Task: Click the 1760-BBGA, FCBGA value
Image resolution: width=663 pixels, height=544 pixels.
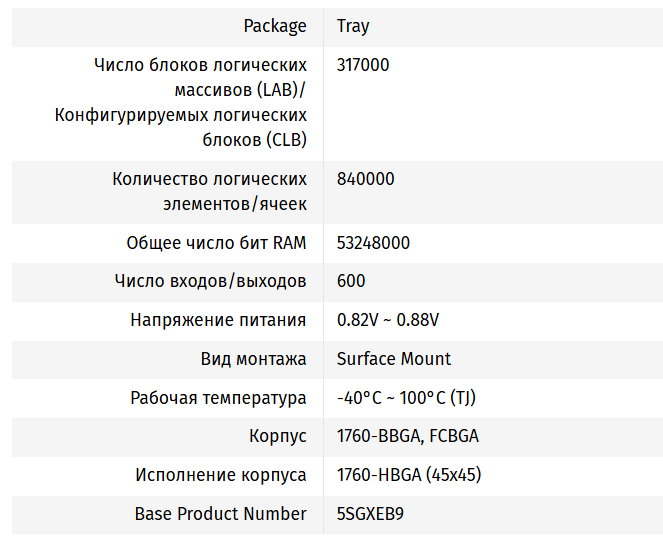Action: point(407,436)
